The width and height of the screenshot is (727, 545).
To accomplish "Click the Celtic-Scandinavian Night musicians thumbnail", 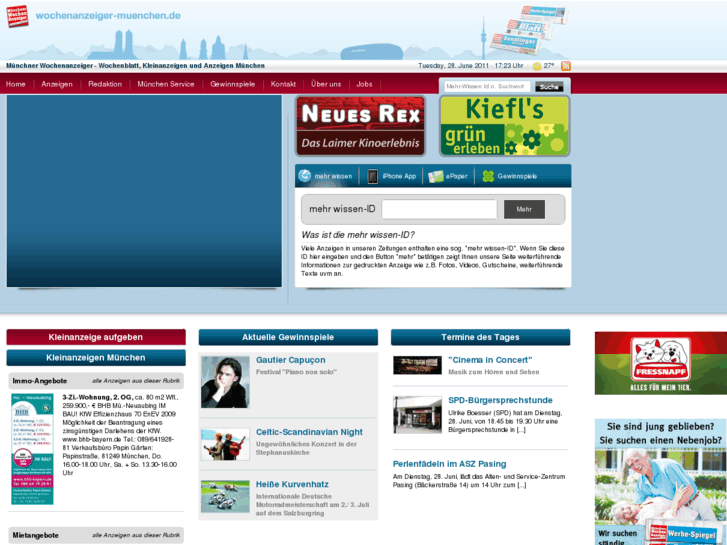I will [225, 444].
